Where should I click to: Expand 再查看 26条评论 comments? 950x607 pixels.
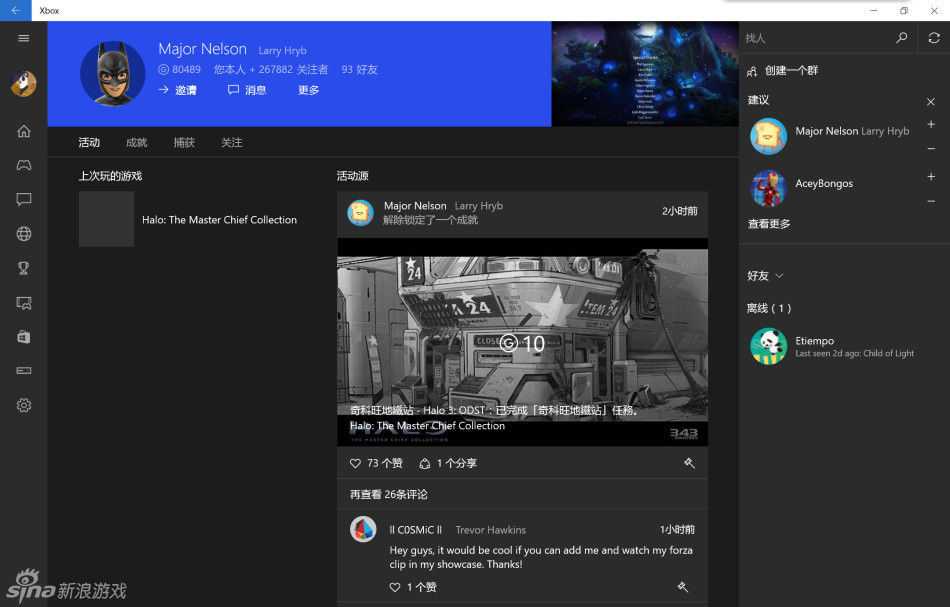389,494
